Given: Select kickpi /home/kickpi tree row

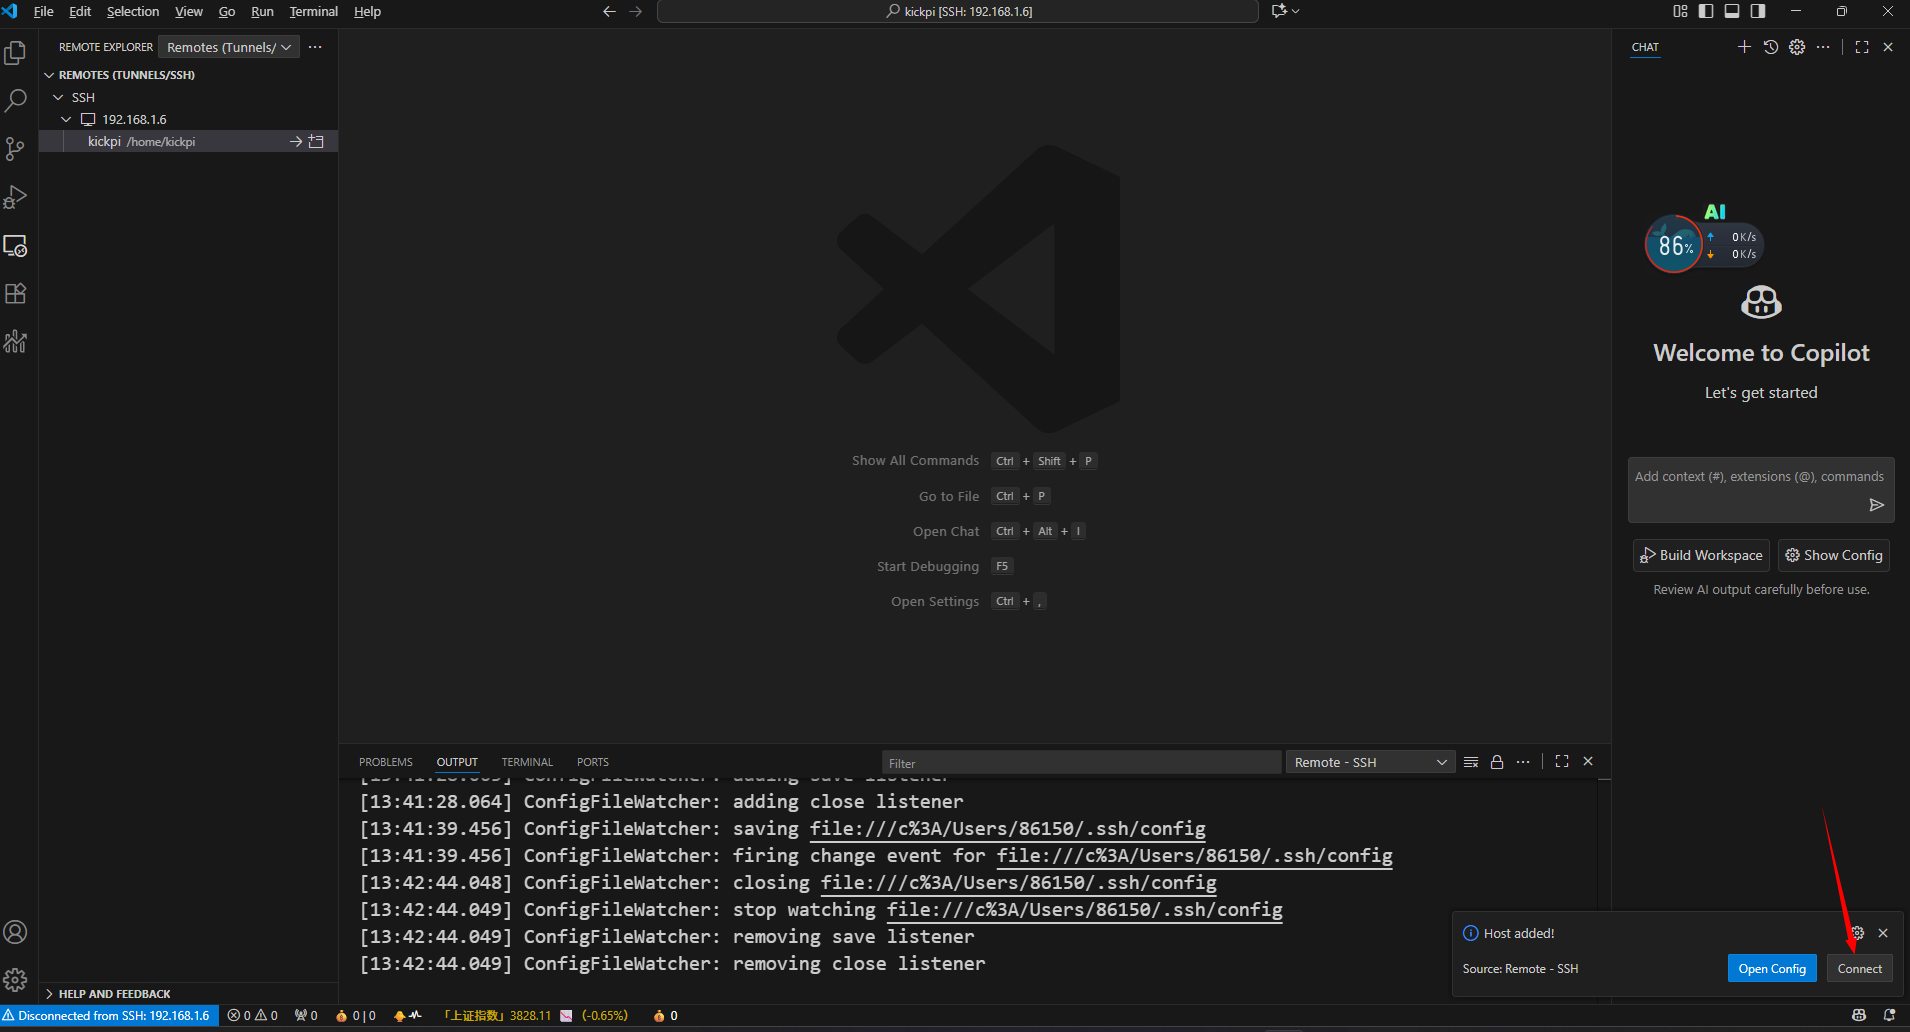Looking at the screenshot, I should click(x=188, y=141).
